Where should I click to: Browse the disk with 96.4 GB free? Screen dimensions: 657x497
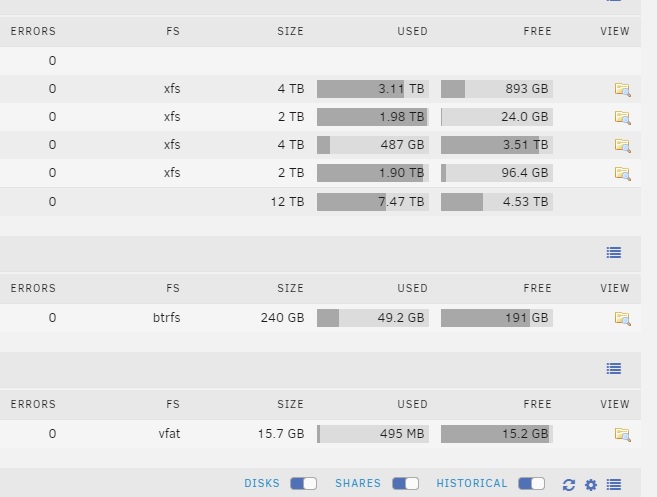click(623, 173)
